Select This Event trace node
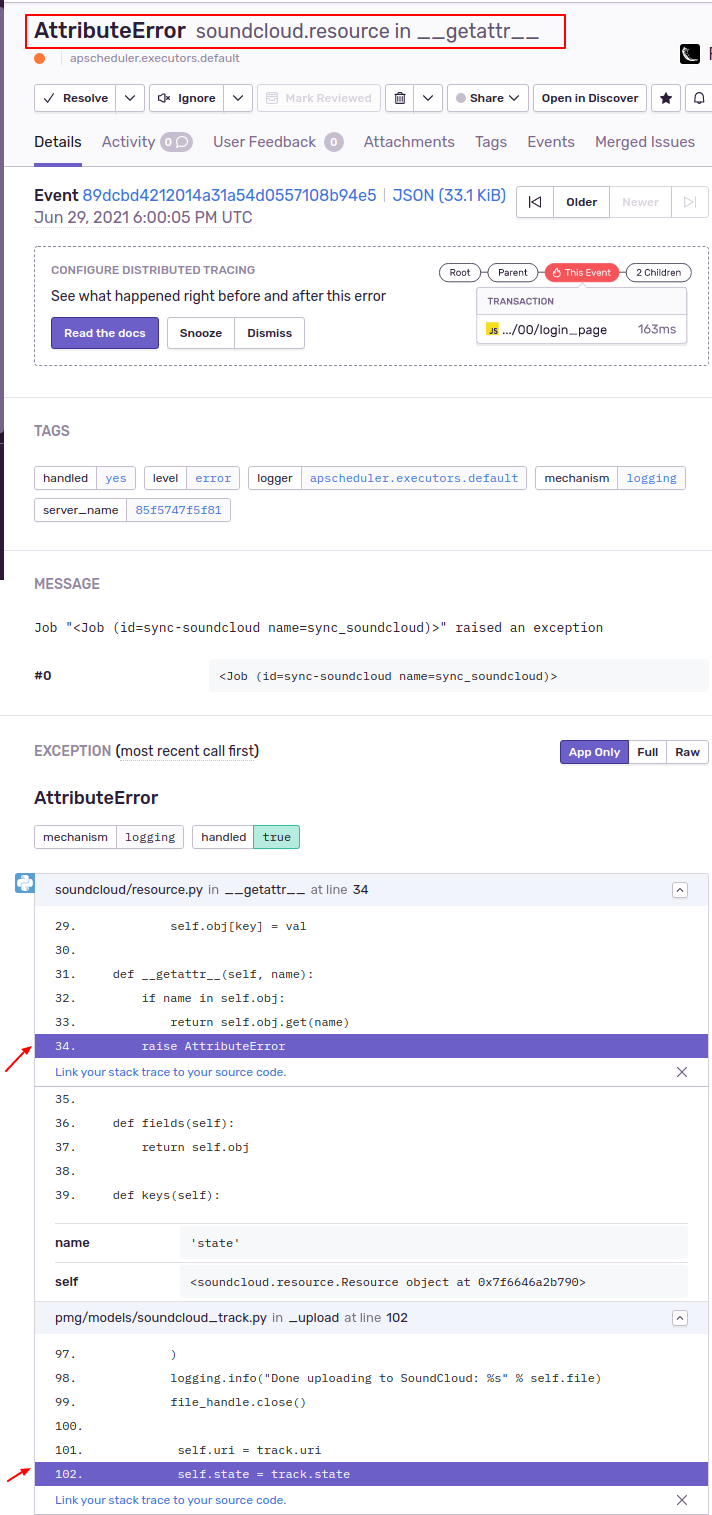The image size is (712, 1515). (x=582, y=272)
